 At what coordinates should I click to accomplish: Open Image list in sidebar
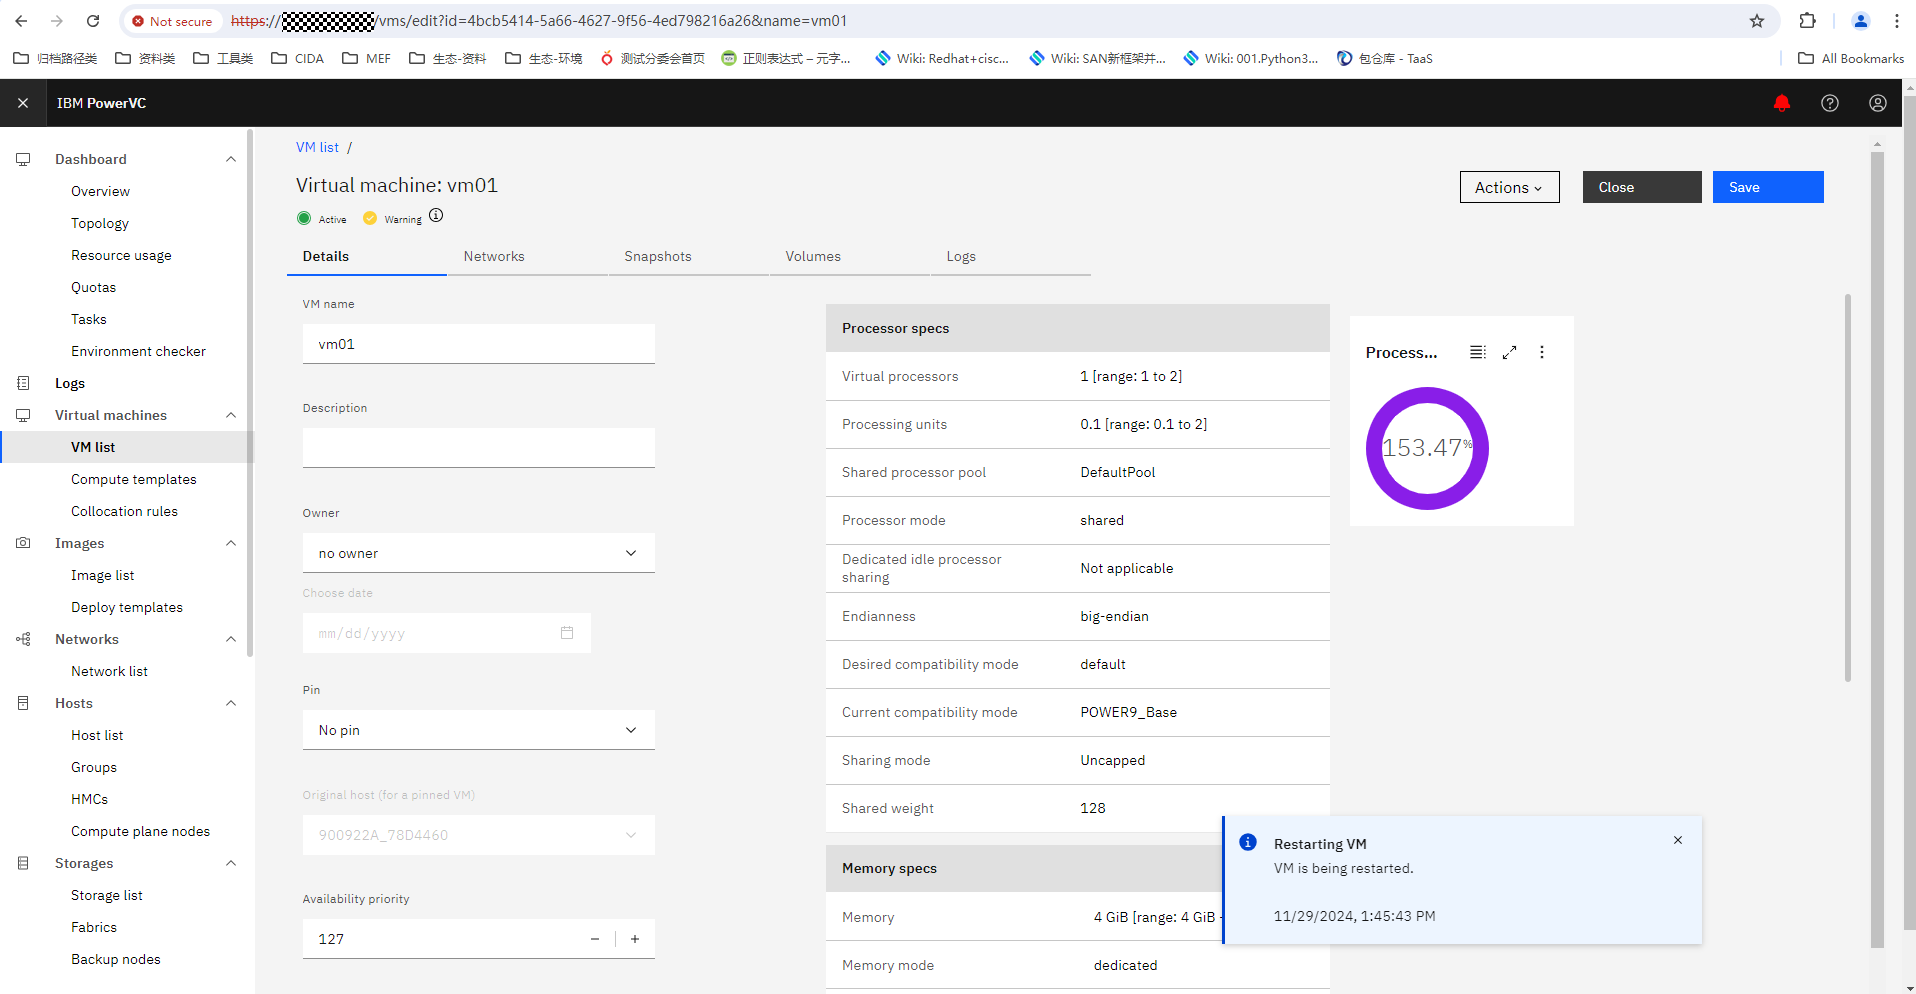(x=102, y=575)
